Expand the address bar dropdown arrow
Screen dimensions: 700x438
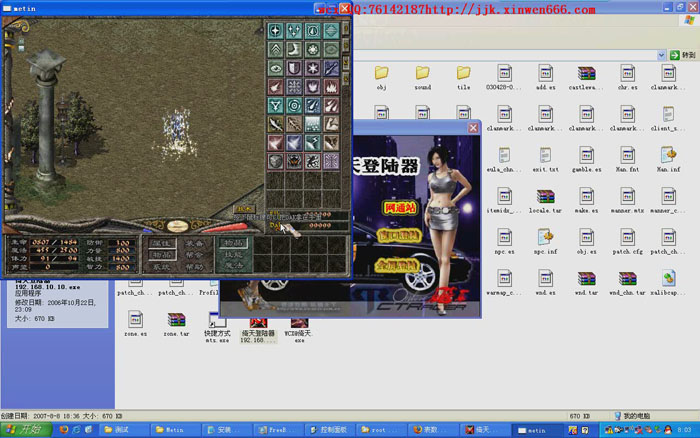coord(662,54)
